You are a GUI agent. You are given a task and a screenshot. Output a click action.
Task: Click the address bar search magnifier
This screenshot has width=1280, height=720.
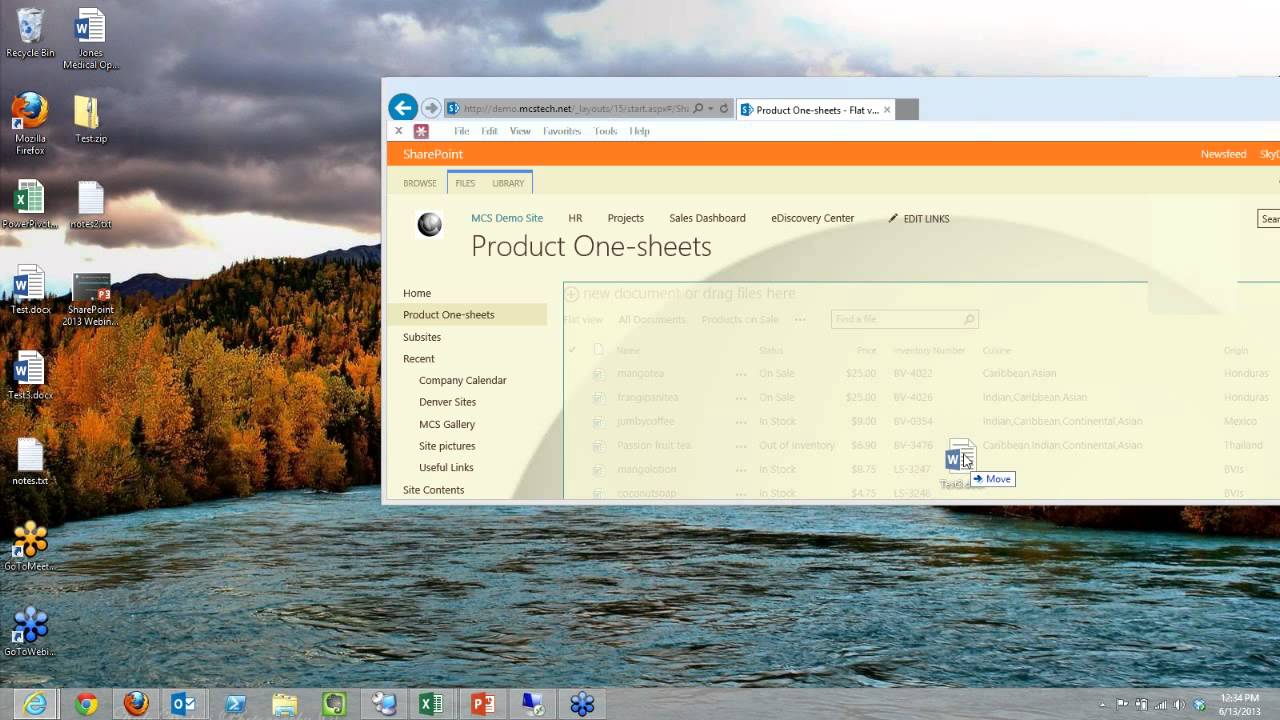(698, 109)
